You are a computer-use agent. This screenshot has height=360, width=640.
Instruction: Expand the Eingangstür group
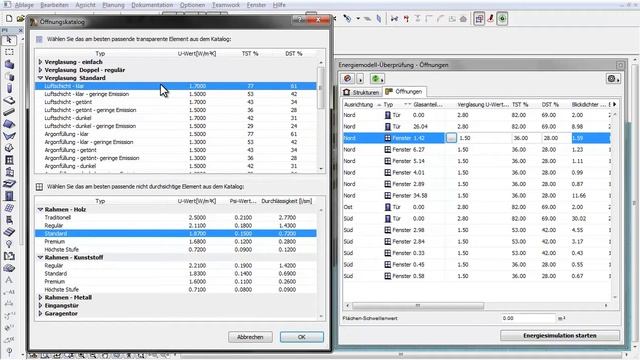[40, 306]
